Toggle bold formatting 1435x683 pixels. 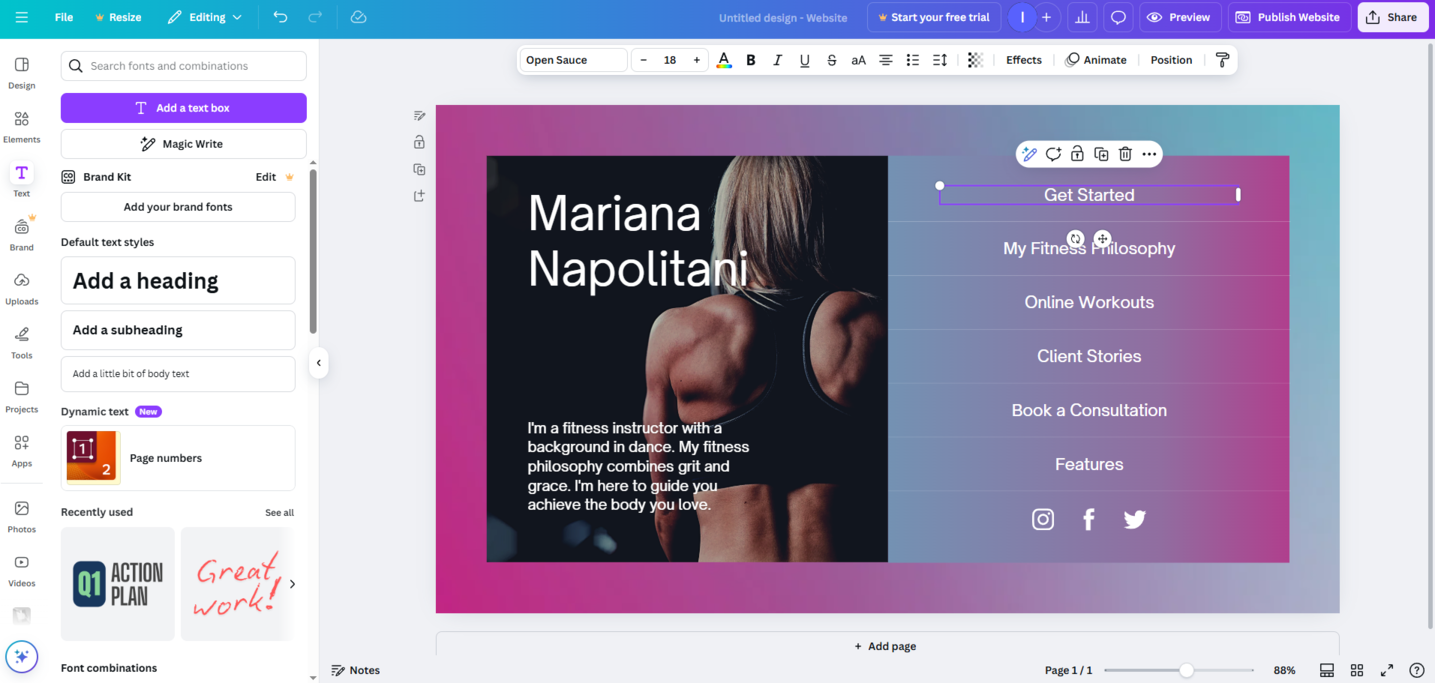[751, 60]
